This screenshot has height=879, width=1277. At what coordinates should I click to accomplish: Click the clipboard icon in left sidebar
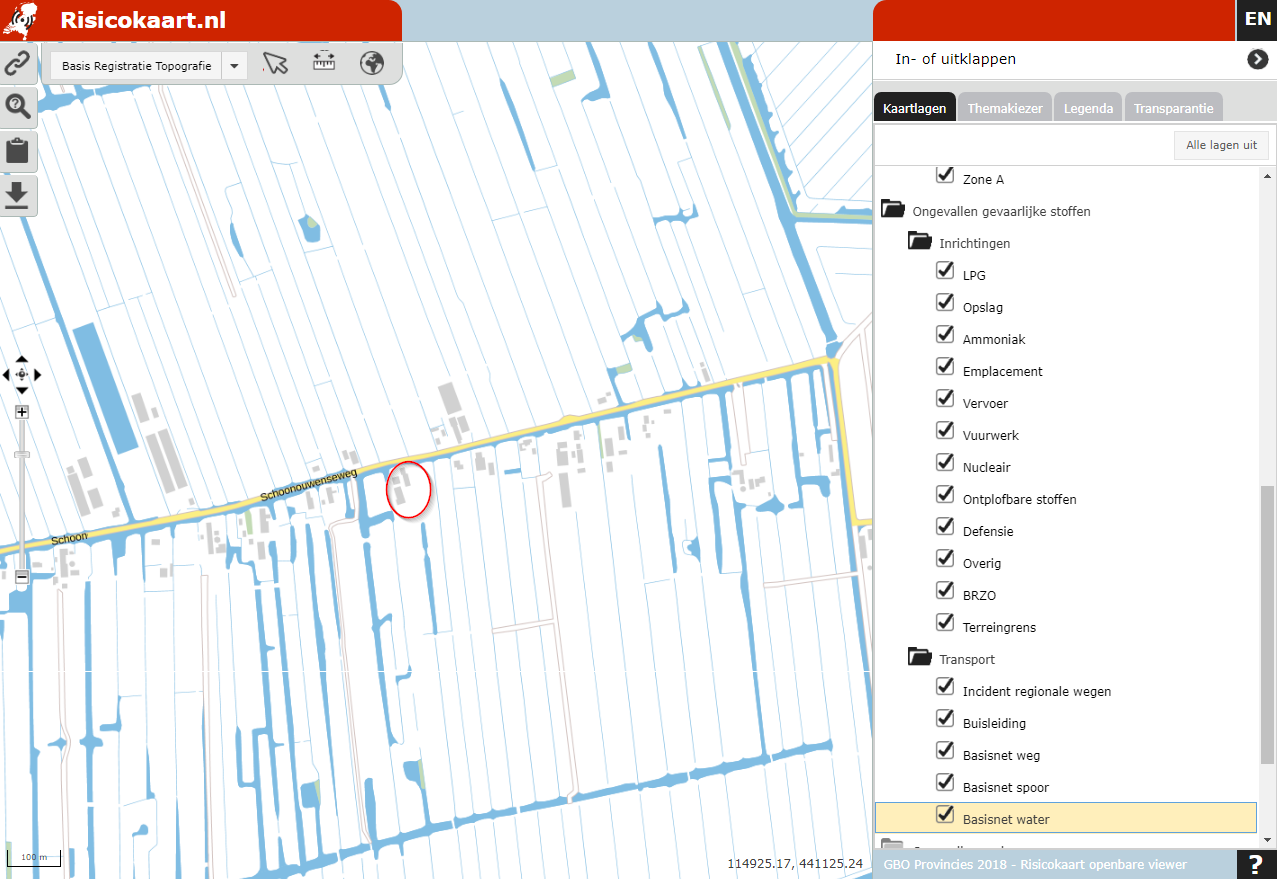(18, 151)
